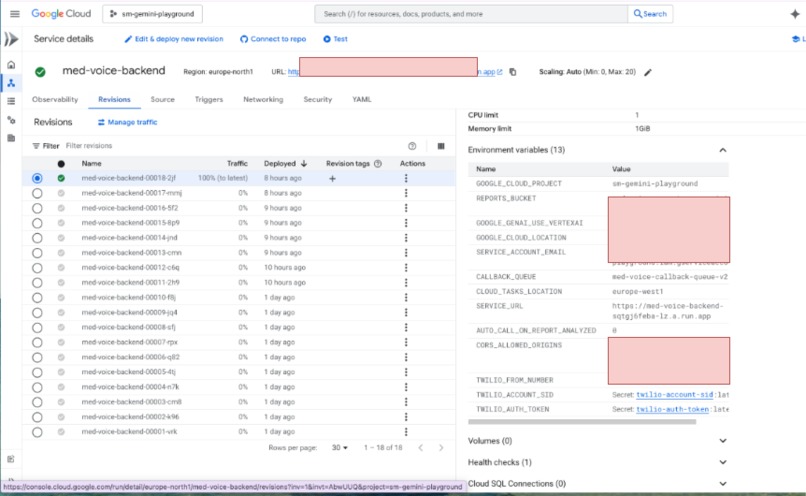Click the Google Cloud logo
This screenshot has height=496, width=806.
tap(61, 14)
